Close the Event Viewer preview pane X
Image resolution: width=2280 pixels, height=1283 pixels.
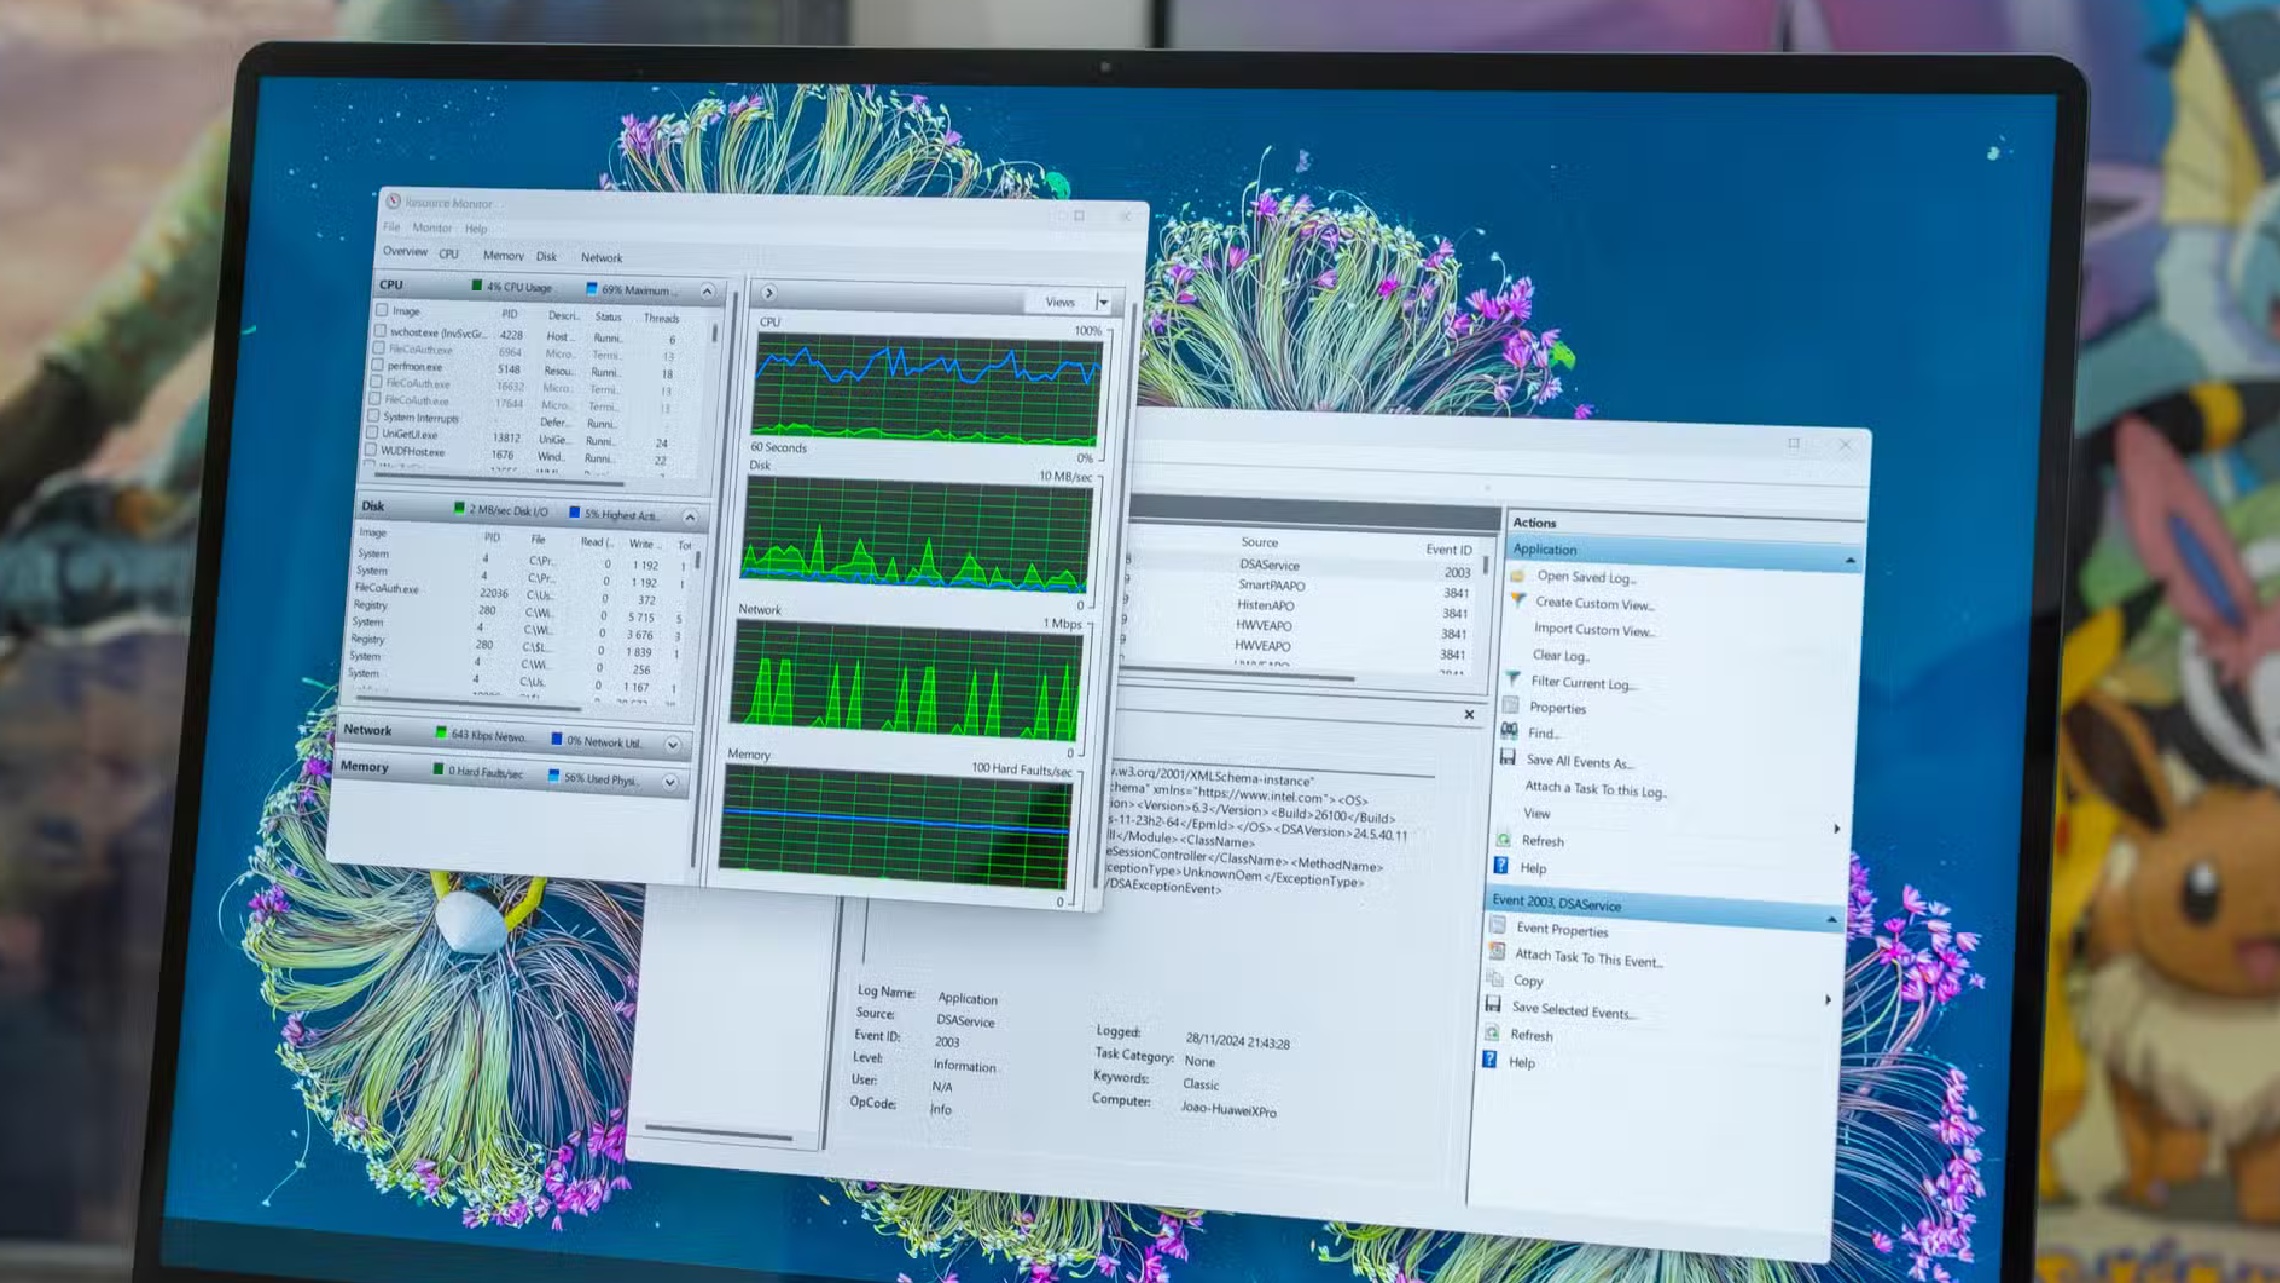[1469, 714]
